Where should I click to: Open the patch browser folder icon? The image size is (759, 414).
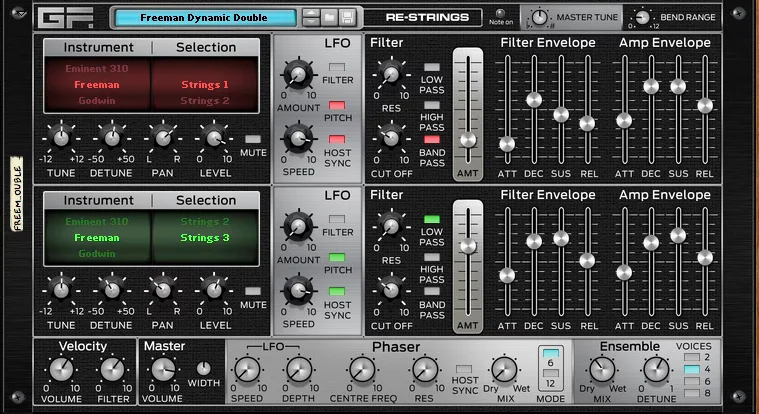pyautogui.click(x=329, y=18)
